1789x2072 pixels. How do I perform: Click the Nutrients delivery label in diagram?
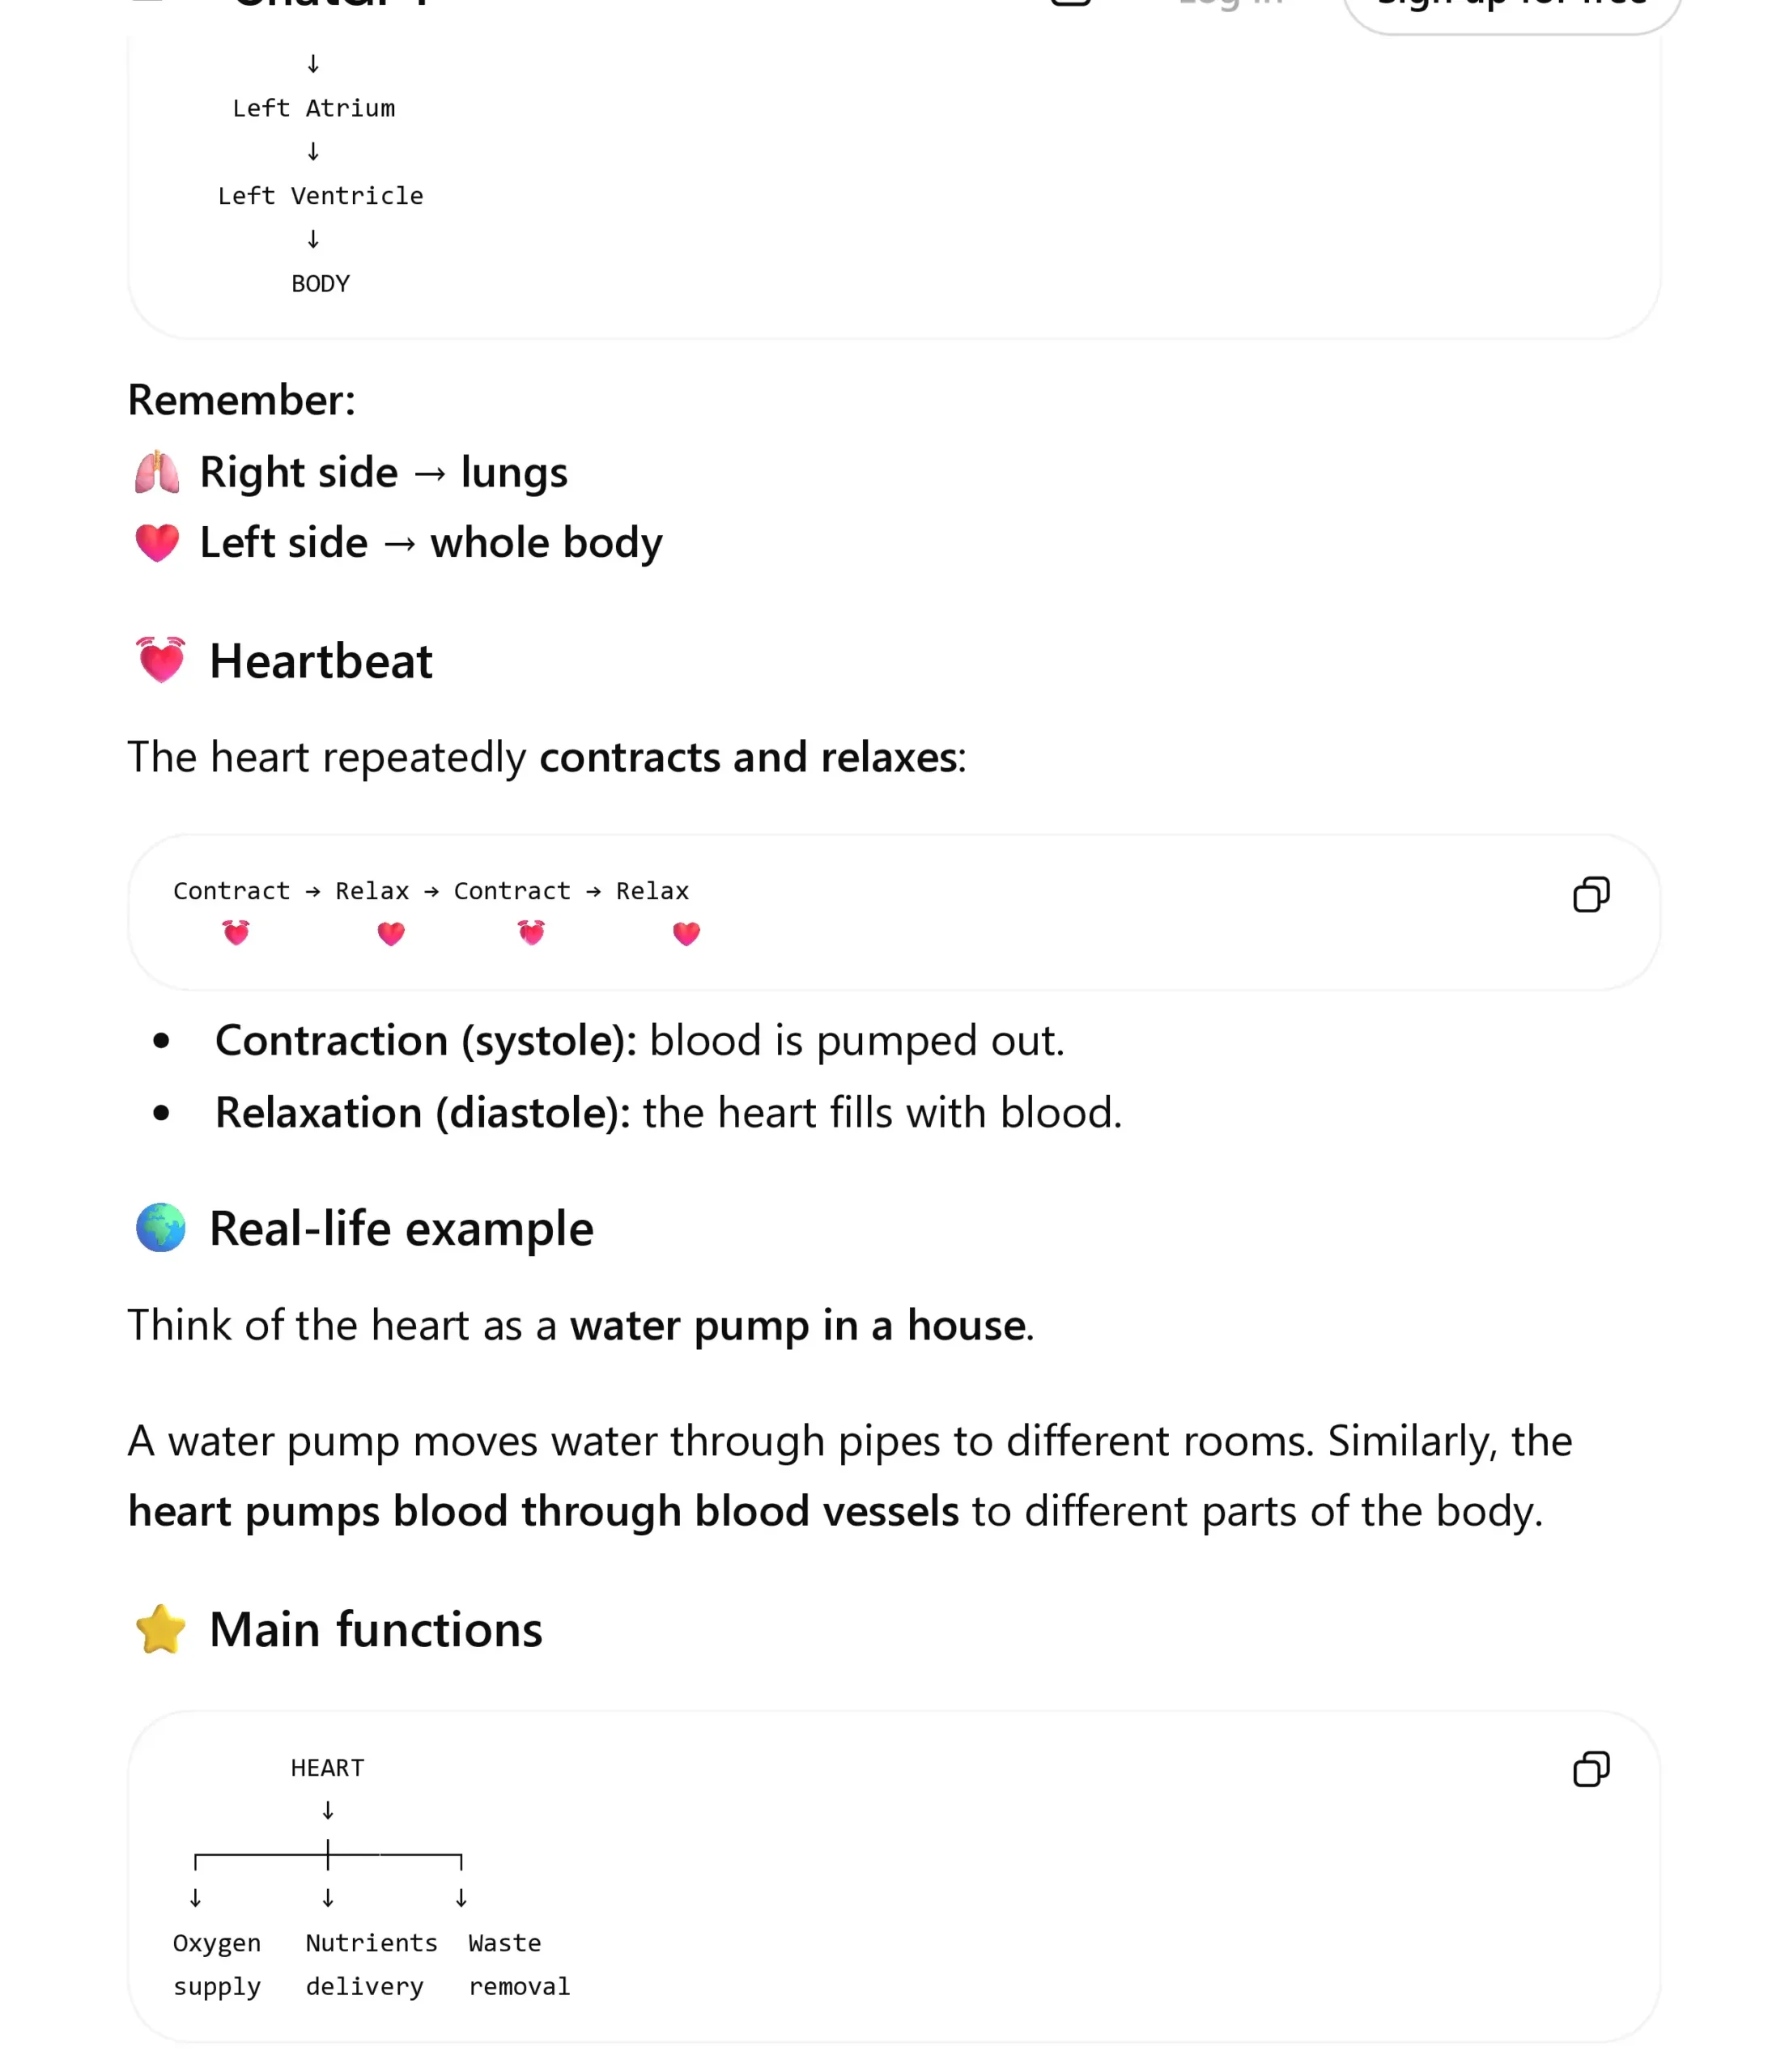[371, 1965]
